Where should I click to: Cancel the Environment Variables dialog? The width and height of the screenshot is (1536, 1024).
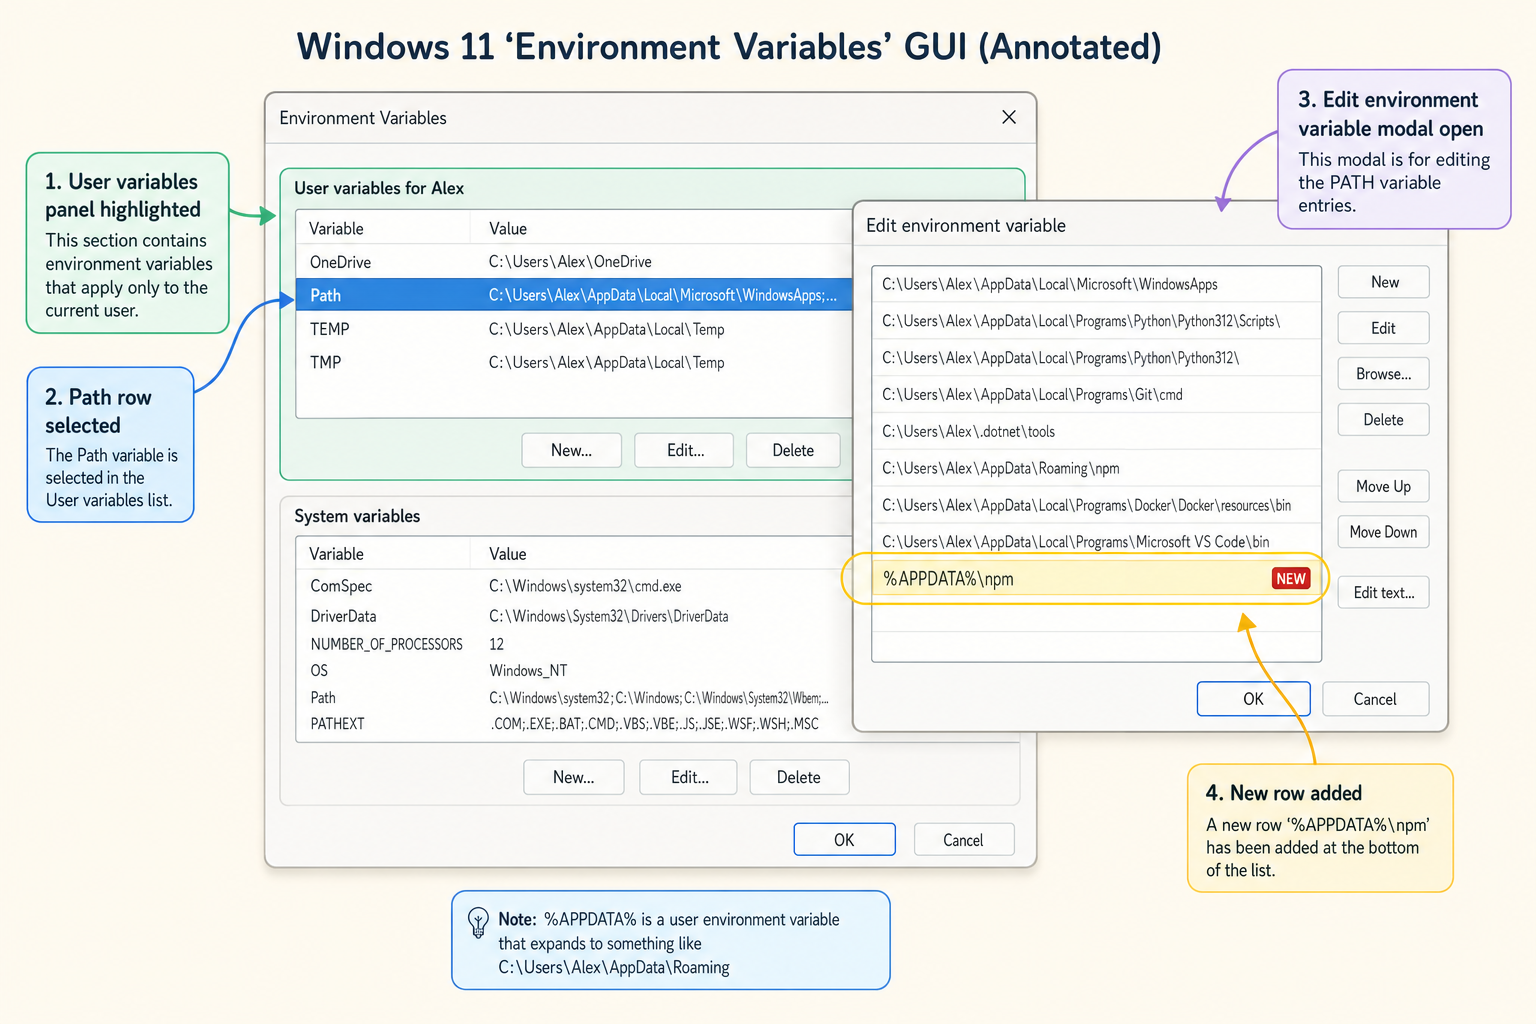point(963,840)
